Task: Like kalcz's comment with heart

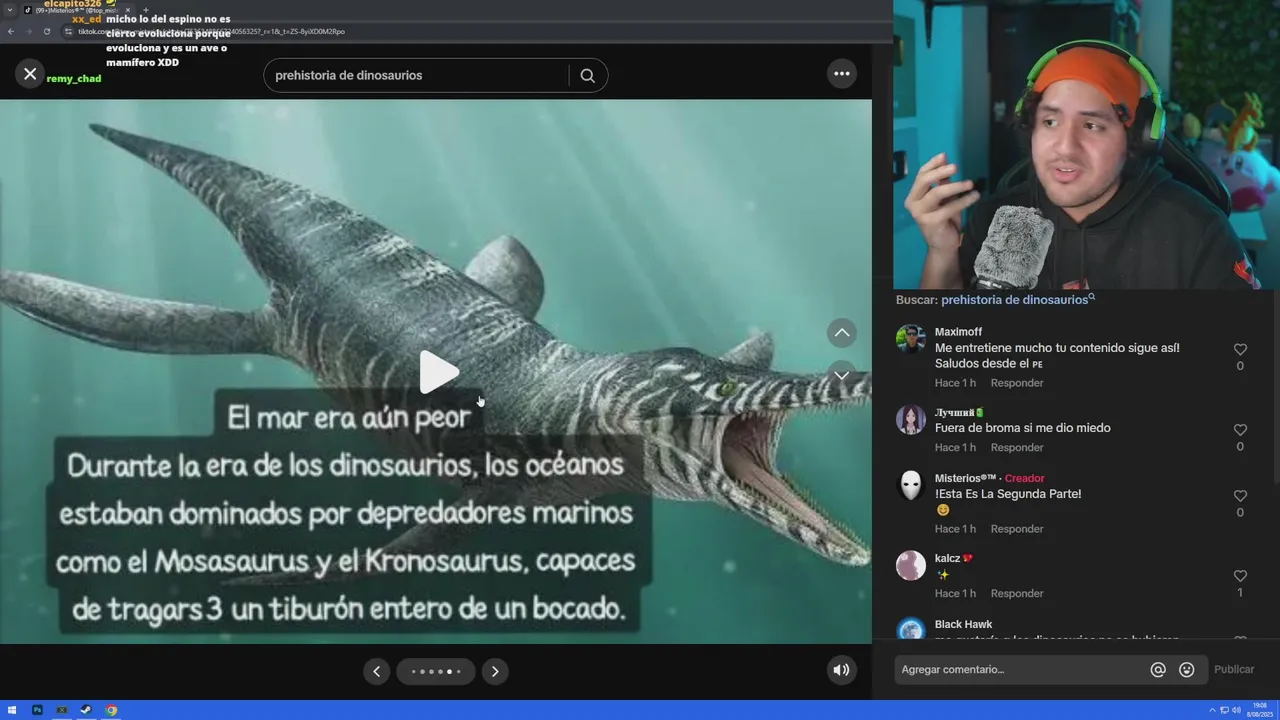Action: coord(1240,576)
